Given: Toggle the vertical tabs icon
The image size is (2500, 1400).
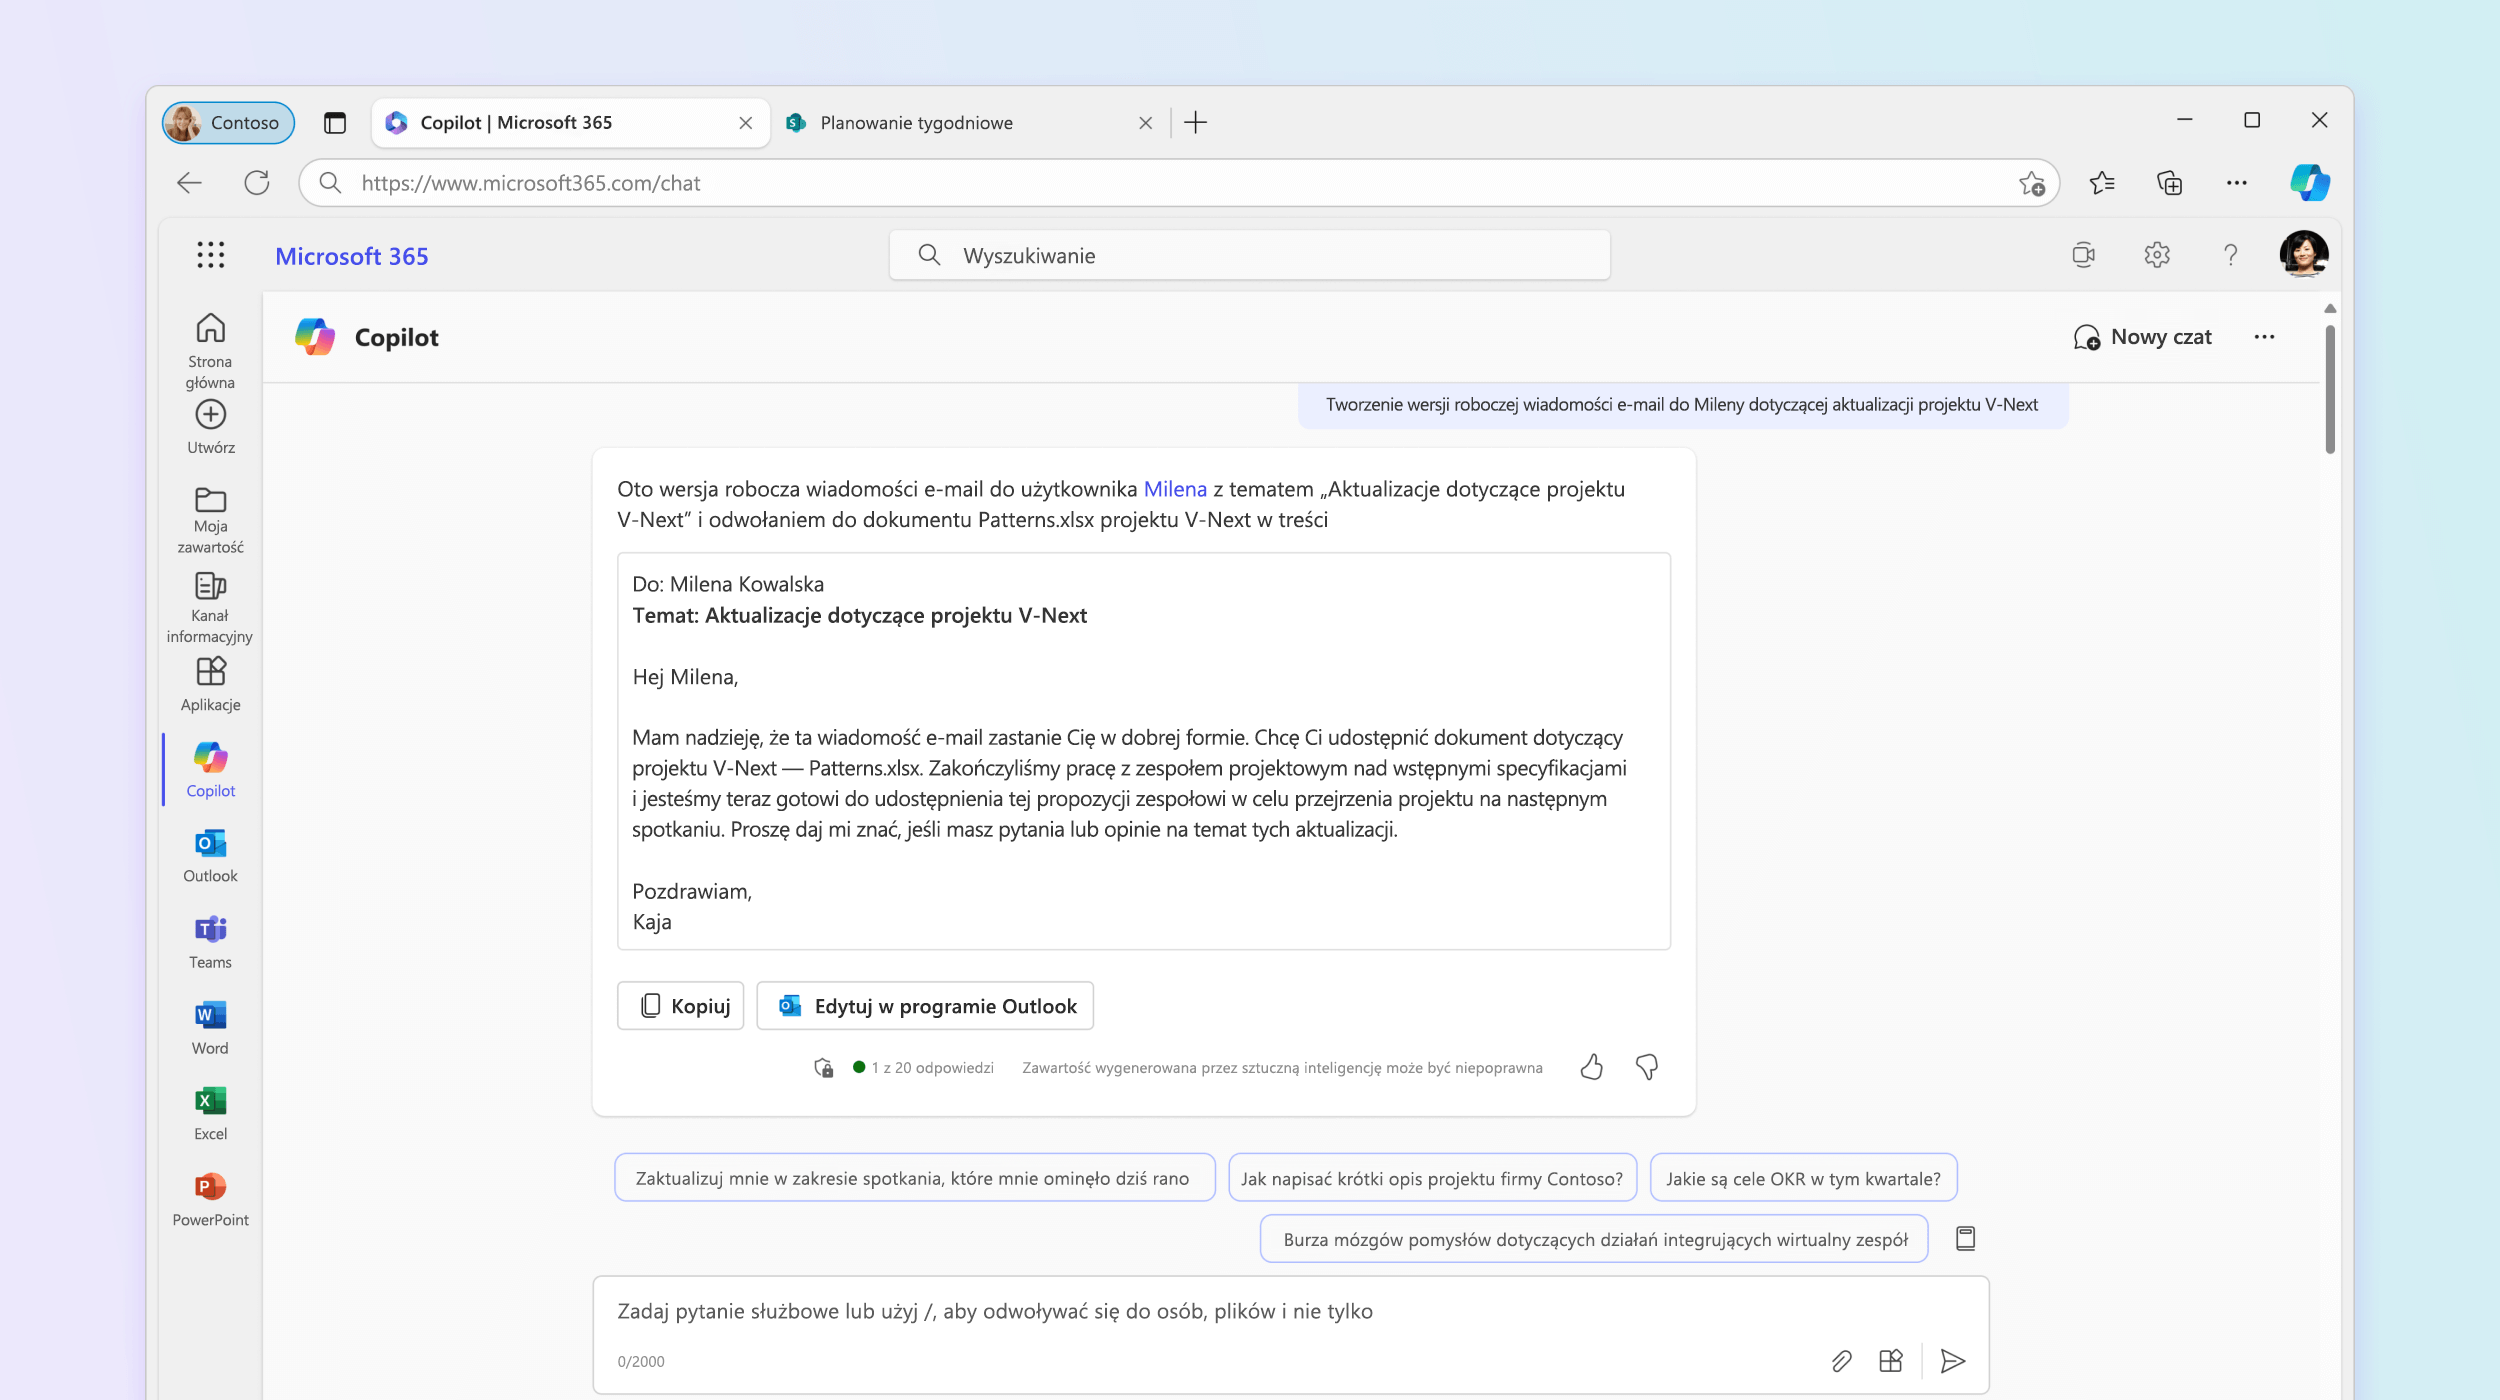Looking at the screenshot, I should pyautogui.click(x=335, y=123).
